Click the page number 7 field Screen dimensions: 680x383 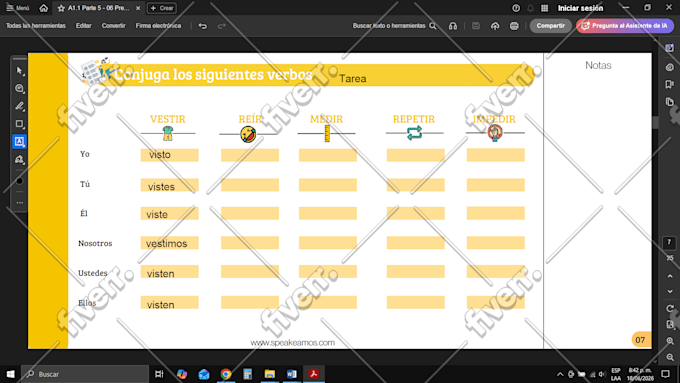[x=669, y=242]
